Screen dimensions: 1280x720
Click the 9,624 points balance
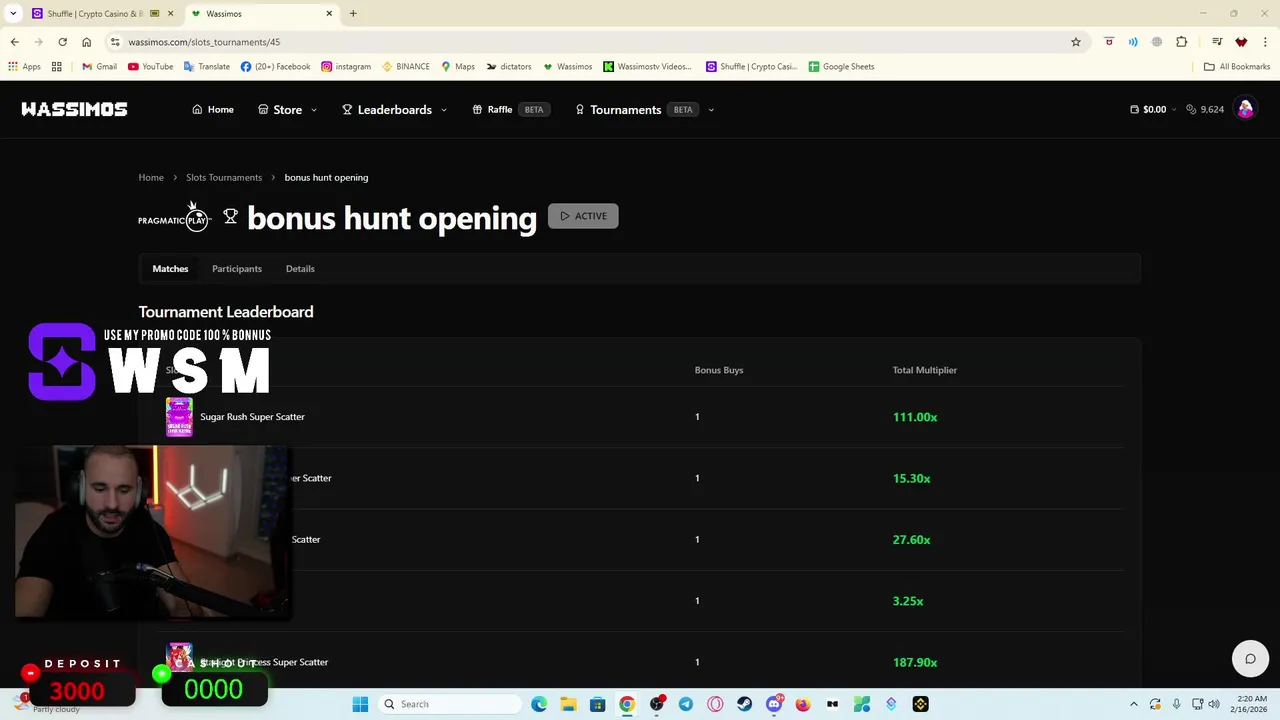tap(1205, 109)
